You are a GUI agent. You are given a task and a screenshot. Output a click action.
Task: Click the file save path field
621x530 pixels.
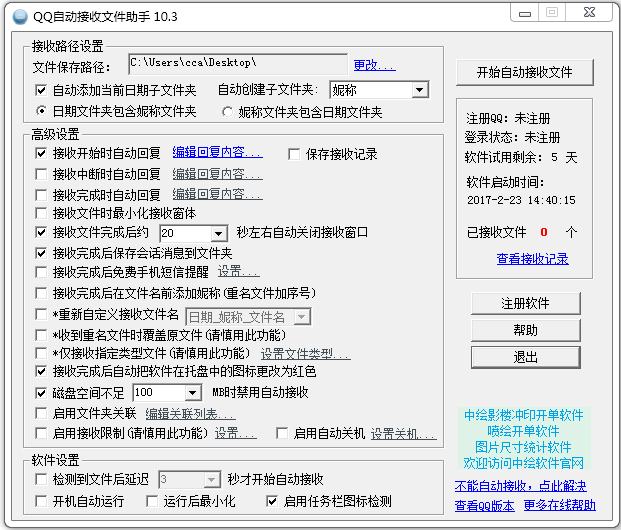click(238, 64)
